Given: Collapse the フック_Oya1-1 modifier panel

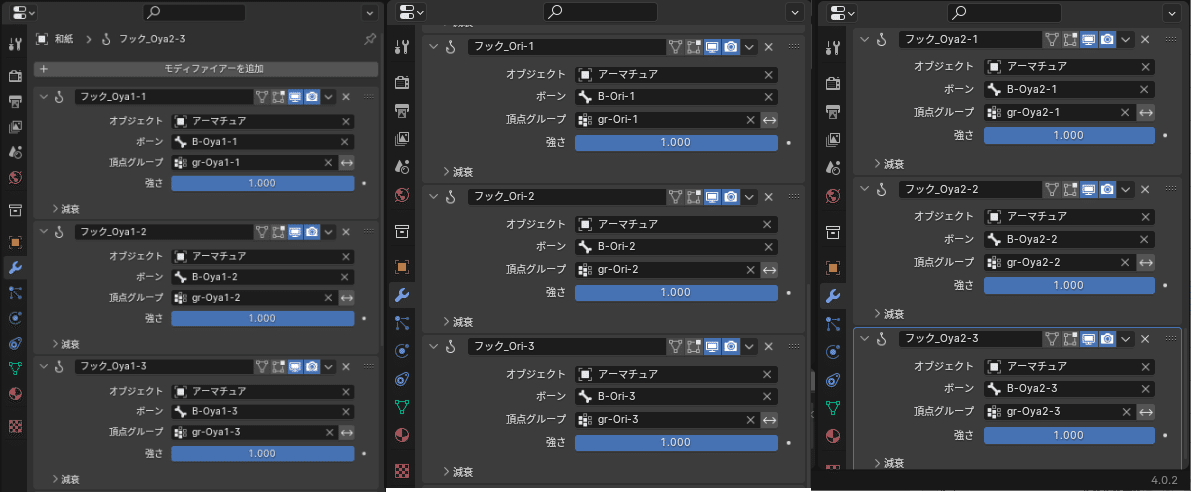Looking at the screenshot, I should (43, 97).
